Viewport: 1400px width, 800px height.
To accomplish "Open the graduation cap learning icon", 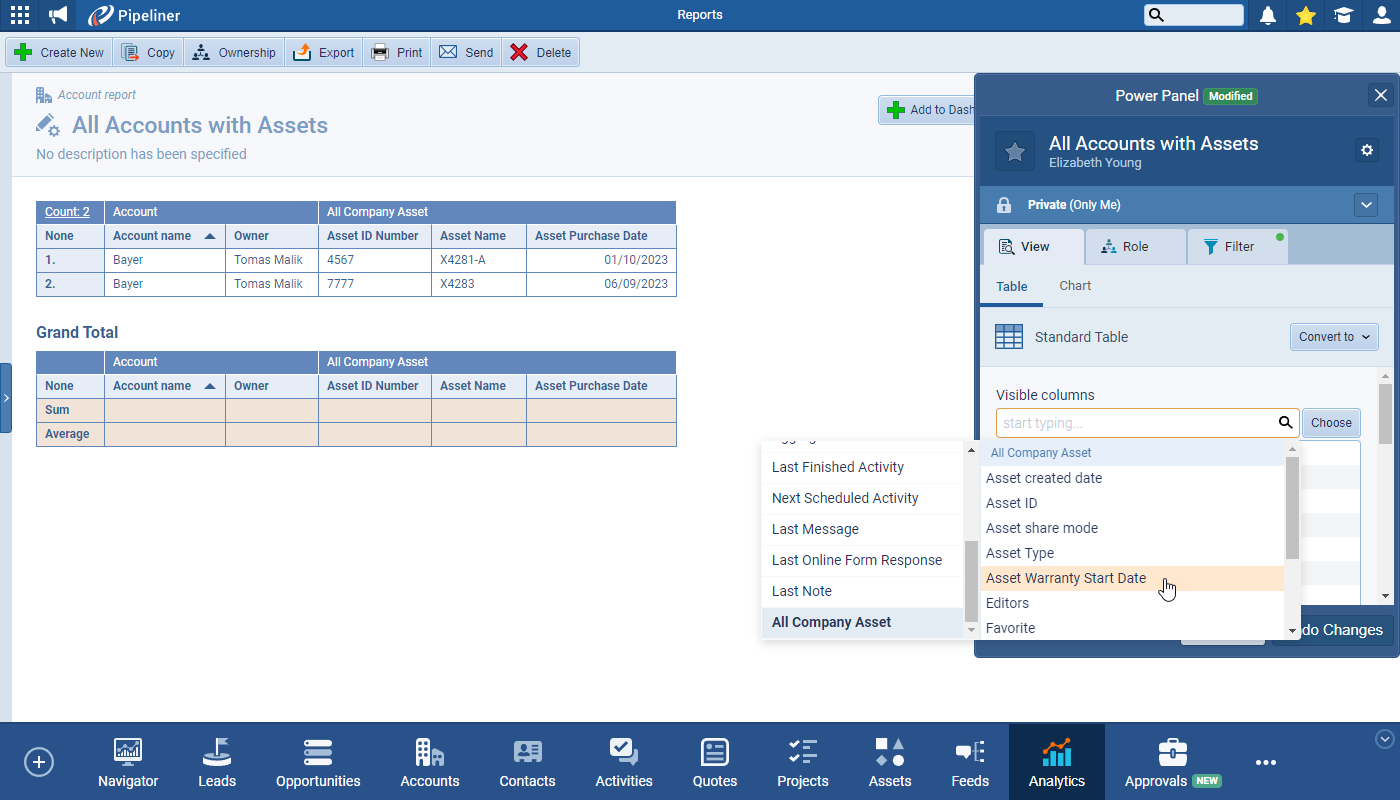I will [1343, 15].
